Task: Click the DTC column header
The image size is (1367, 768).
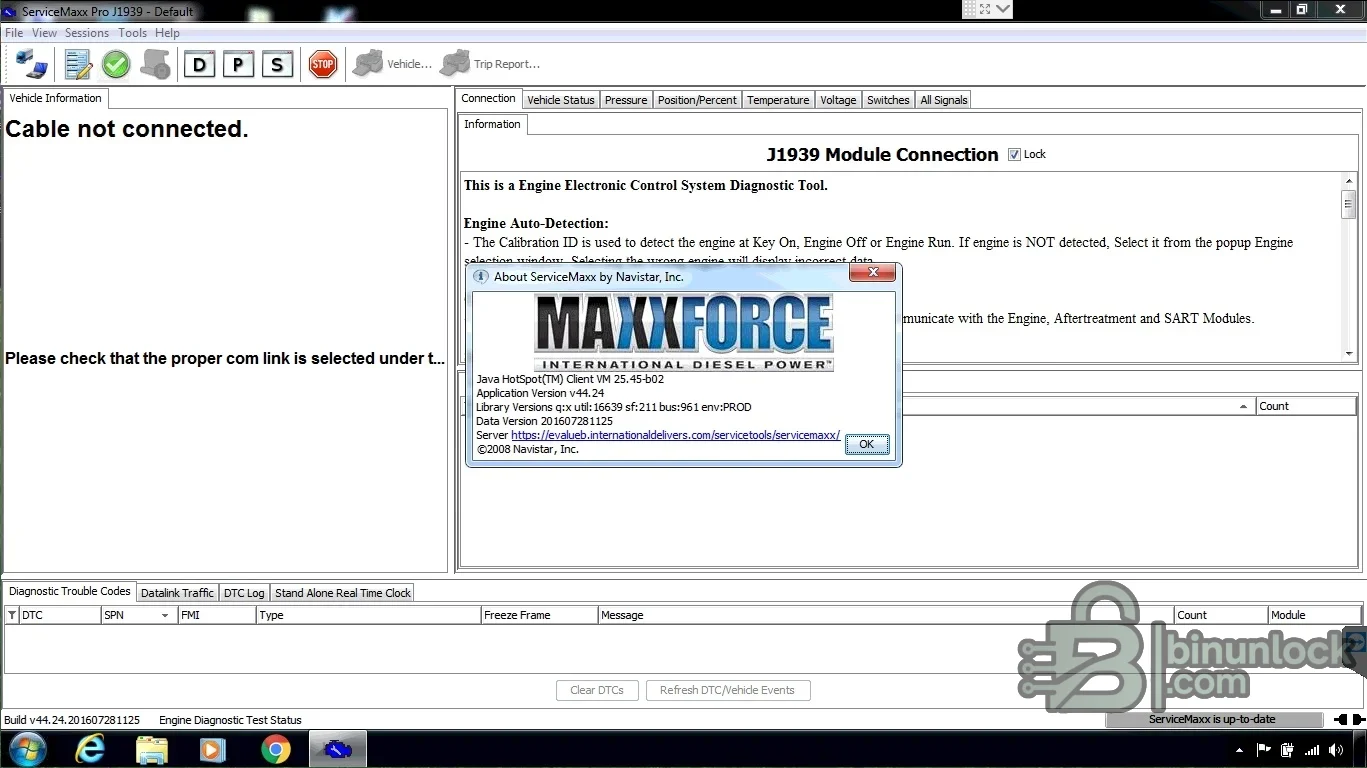Action: tap(59, 615)
